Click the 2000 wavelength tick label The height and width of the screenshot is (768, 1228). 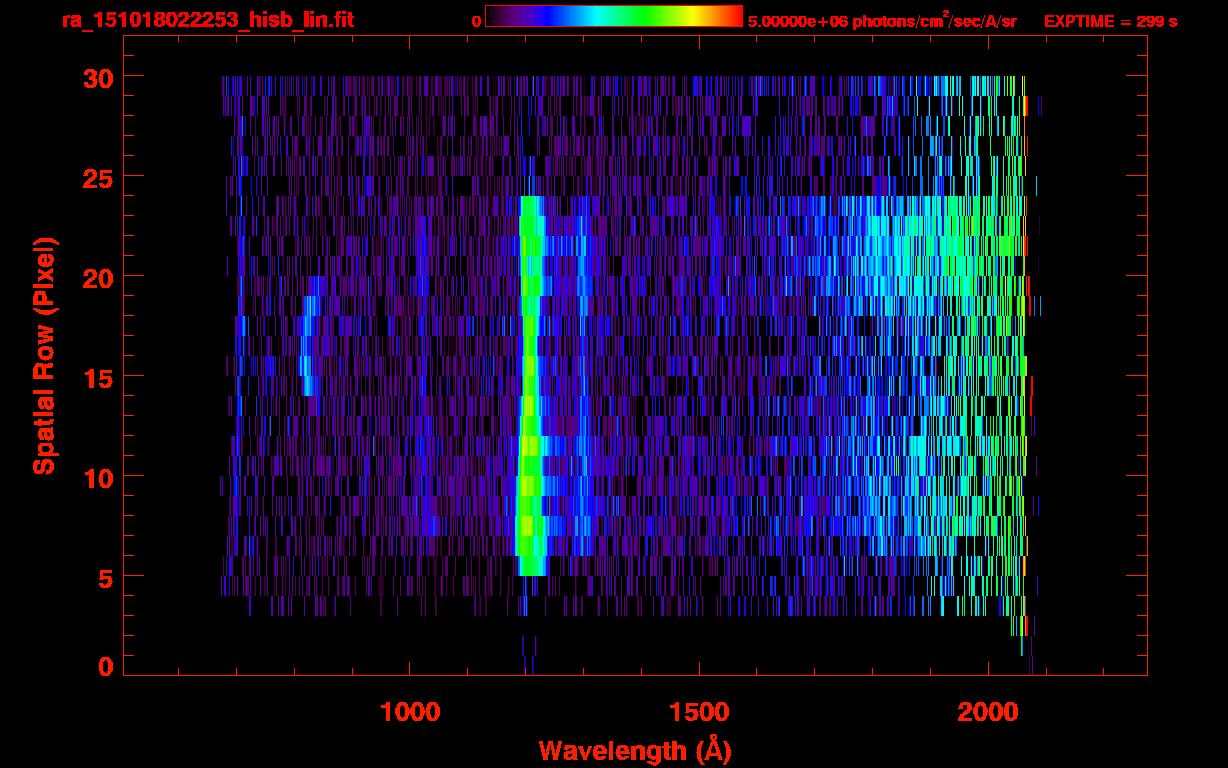click(988, 712)
